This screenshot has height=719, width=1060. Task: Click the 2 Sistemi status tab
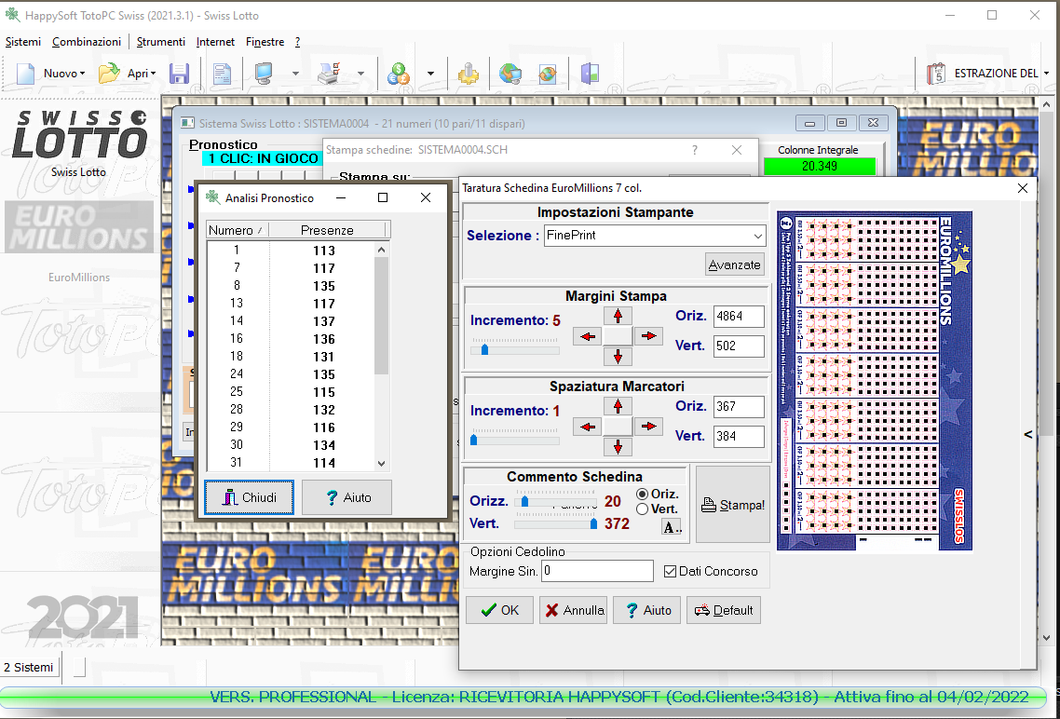click(x=29, y=668)
